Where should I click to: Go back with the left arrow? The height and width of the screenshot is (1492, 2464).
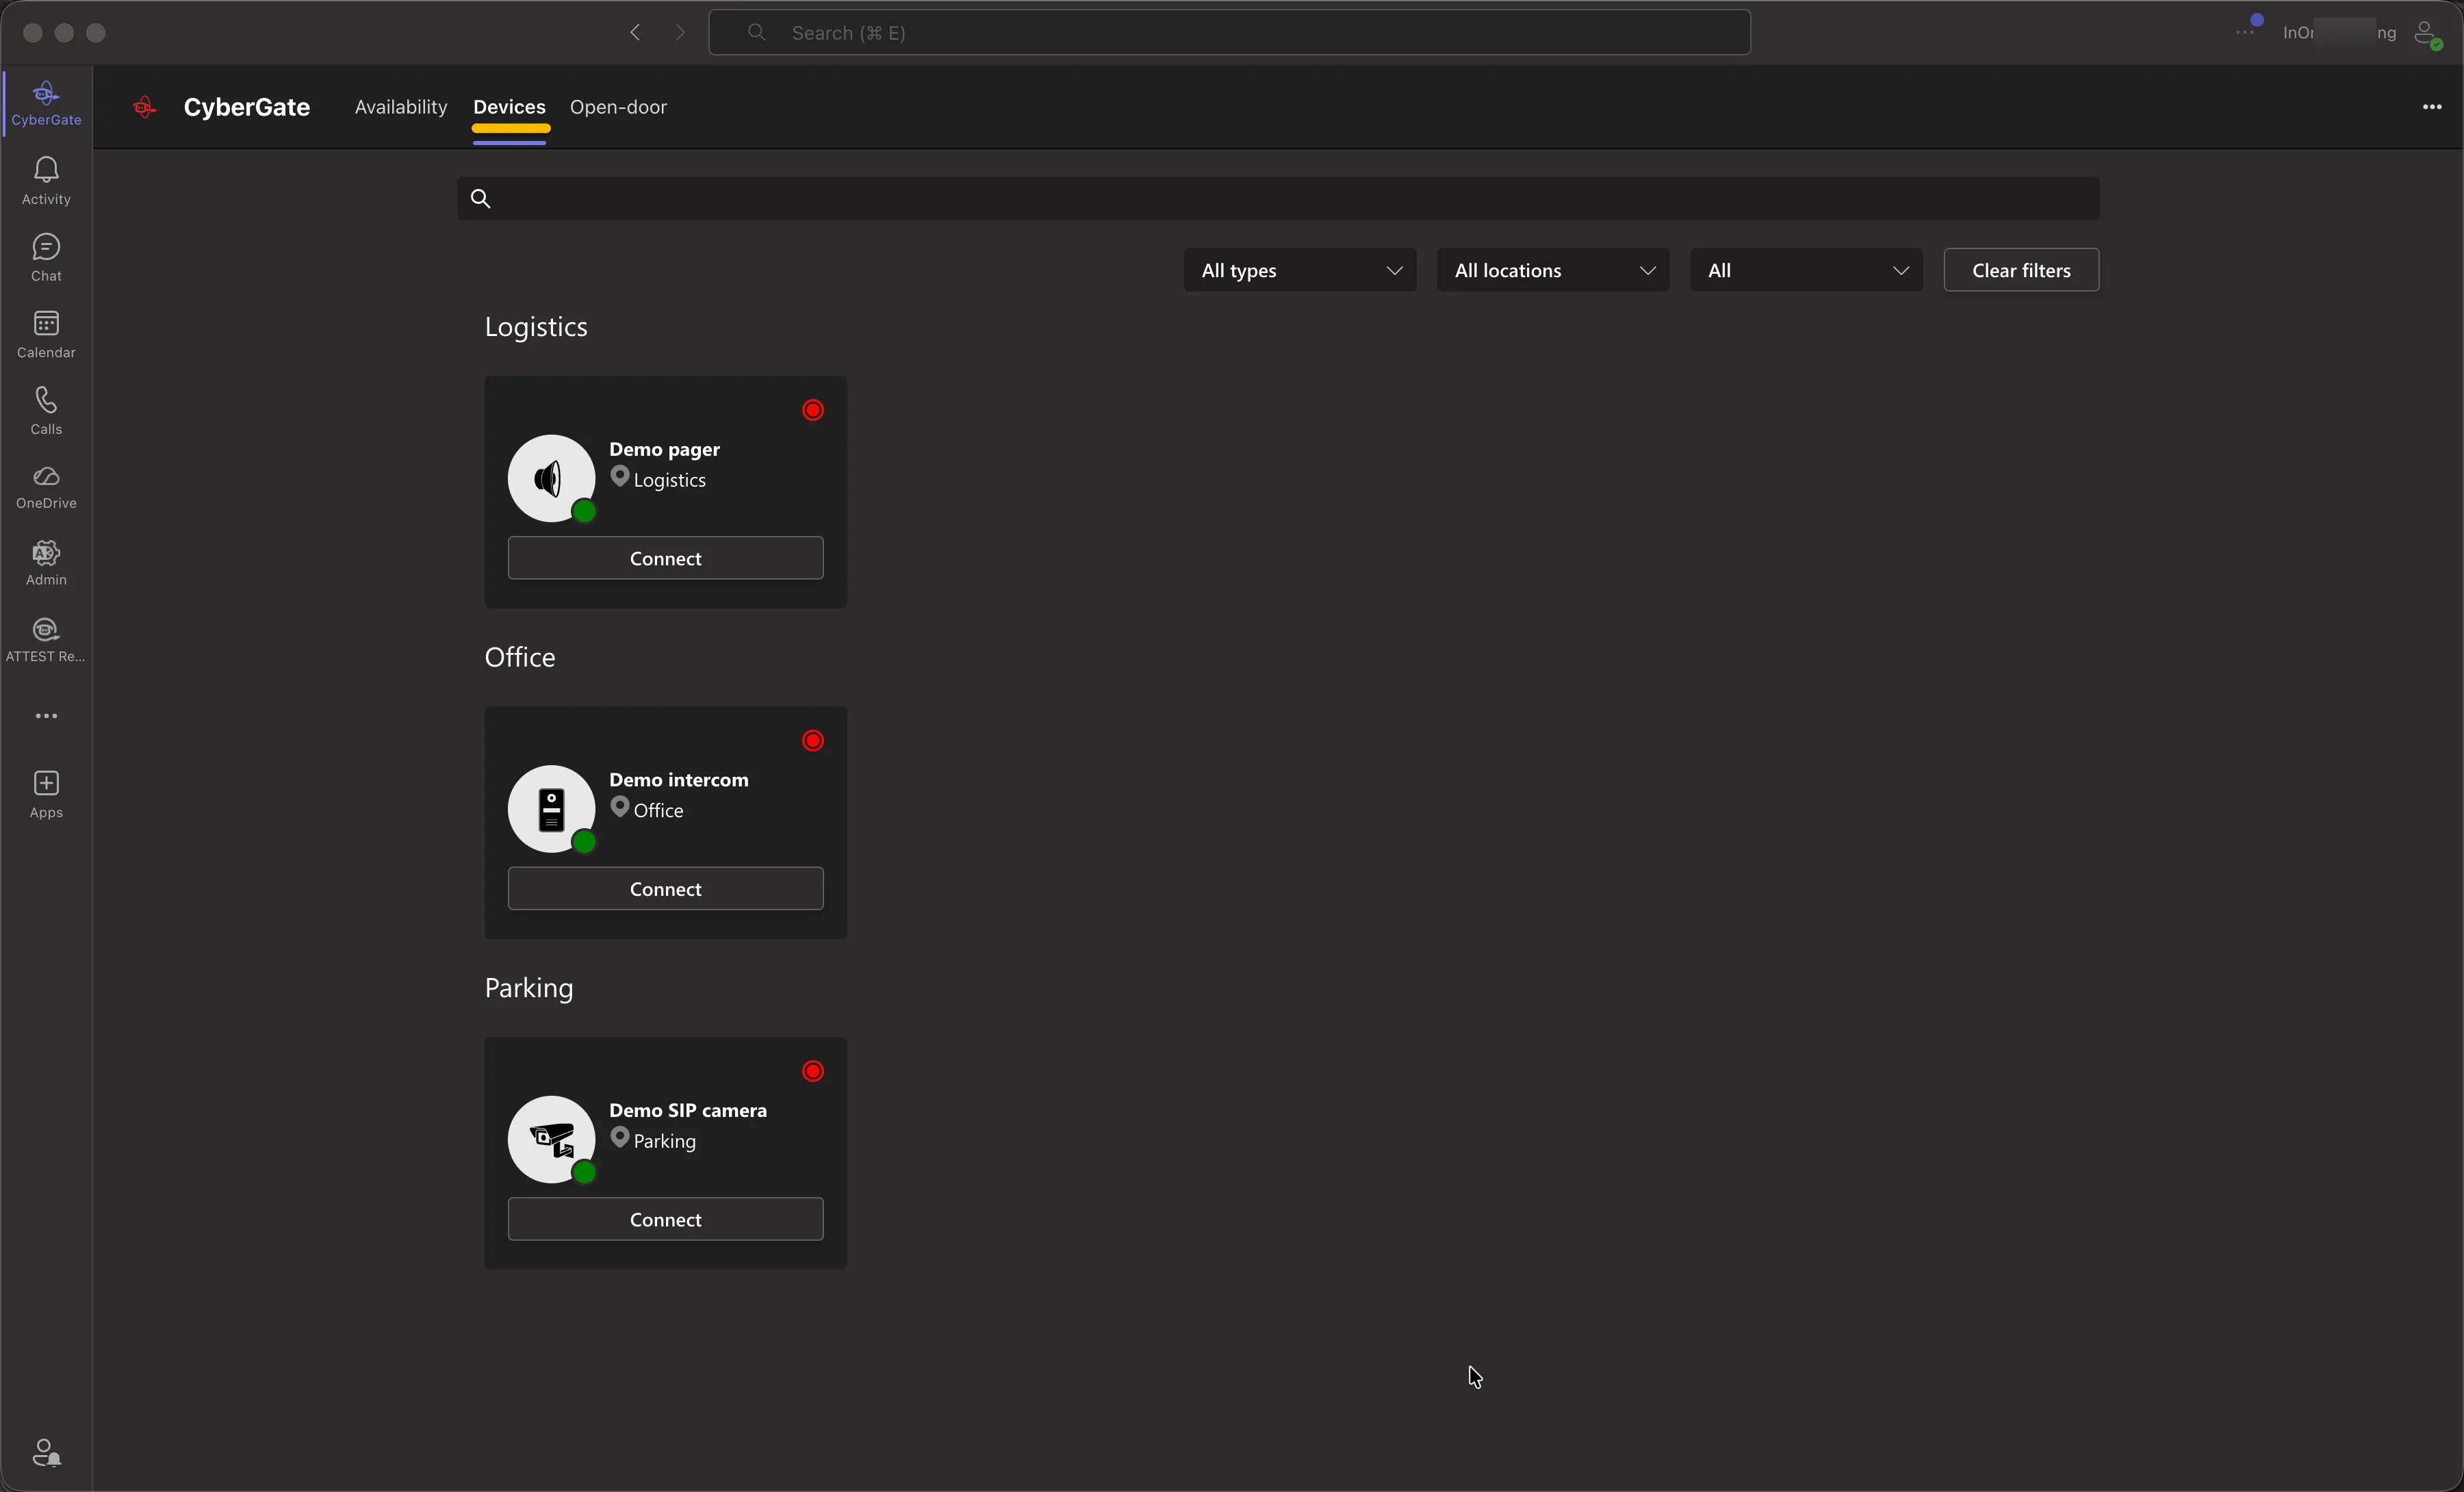635,32
